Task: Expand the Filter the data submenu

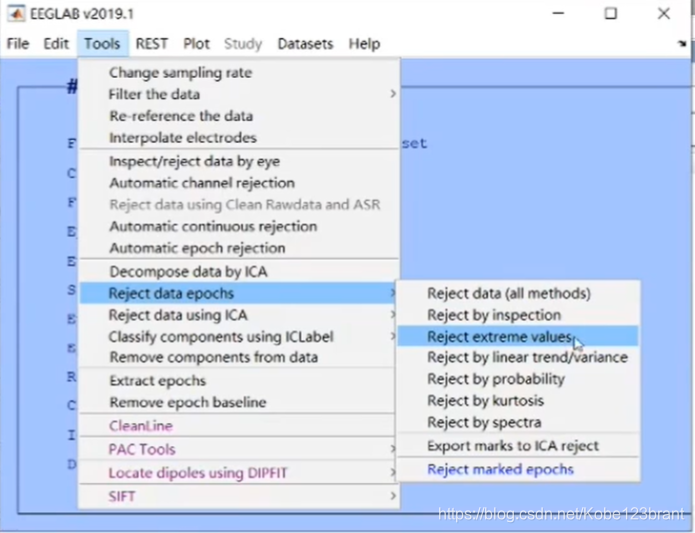Action: [x=239, y=94]
